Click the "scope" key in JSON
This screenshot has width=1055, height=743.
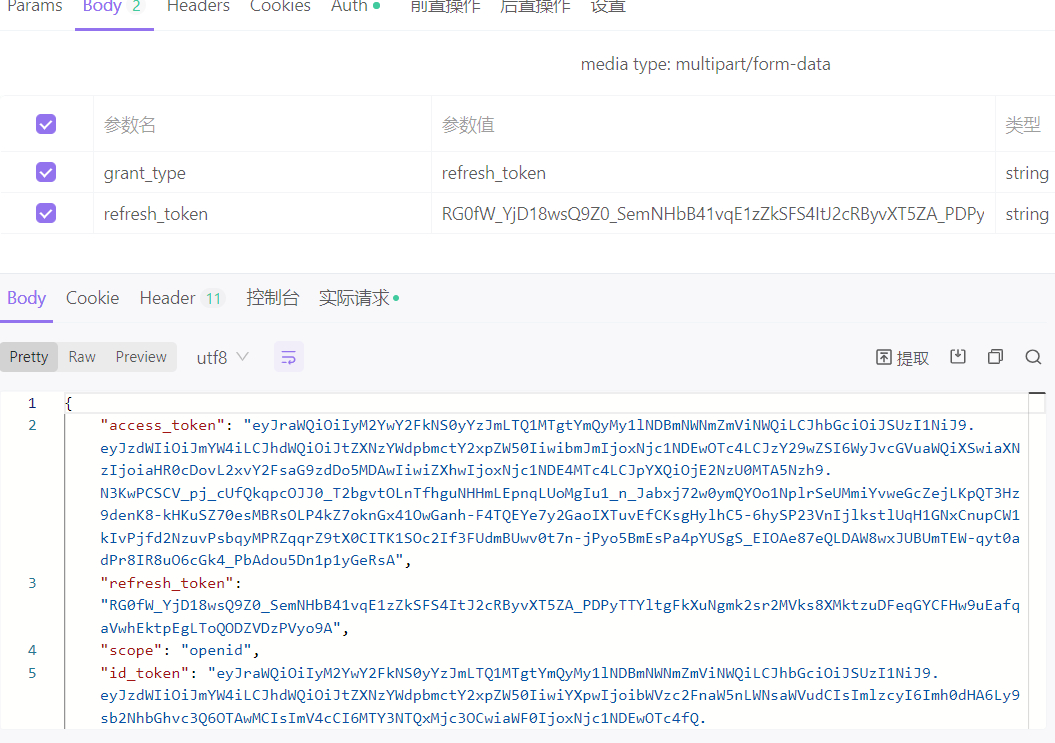tap(131, 650)
